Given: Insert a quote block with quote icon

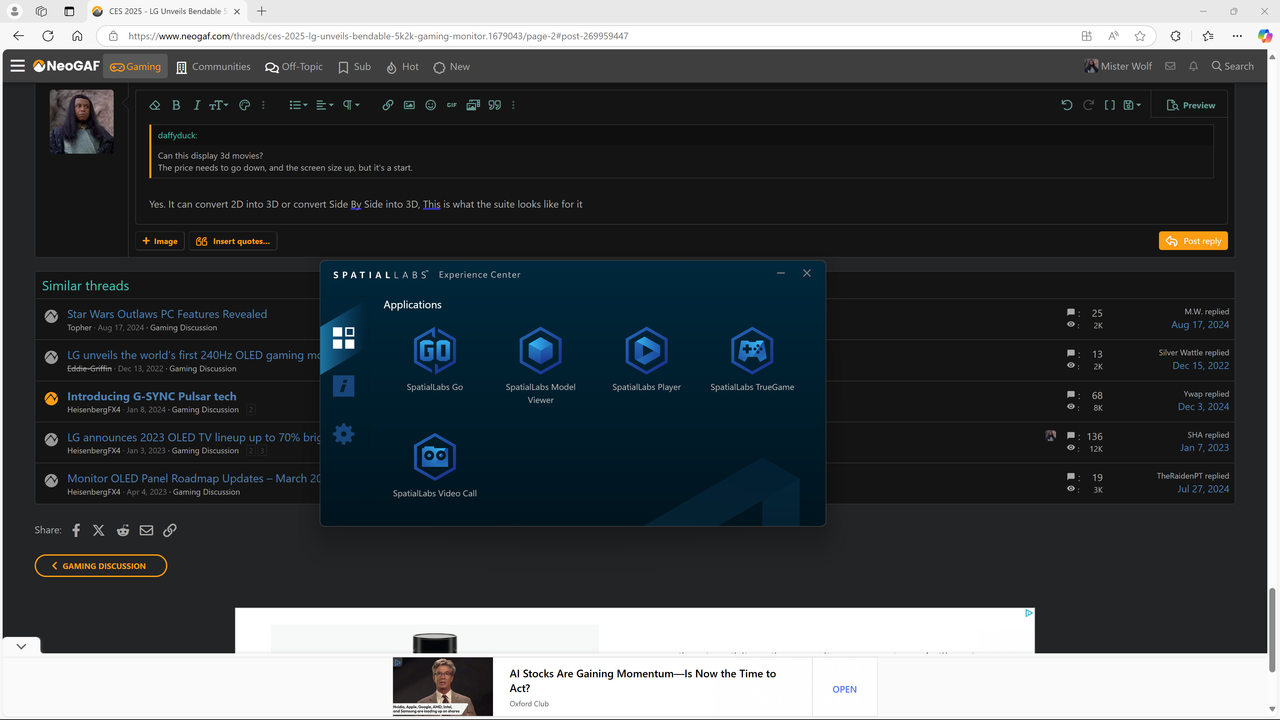Looking at the screenshot, I should tap(494, 105).
